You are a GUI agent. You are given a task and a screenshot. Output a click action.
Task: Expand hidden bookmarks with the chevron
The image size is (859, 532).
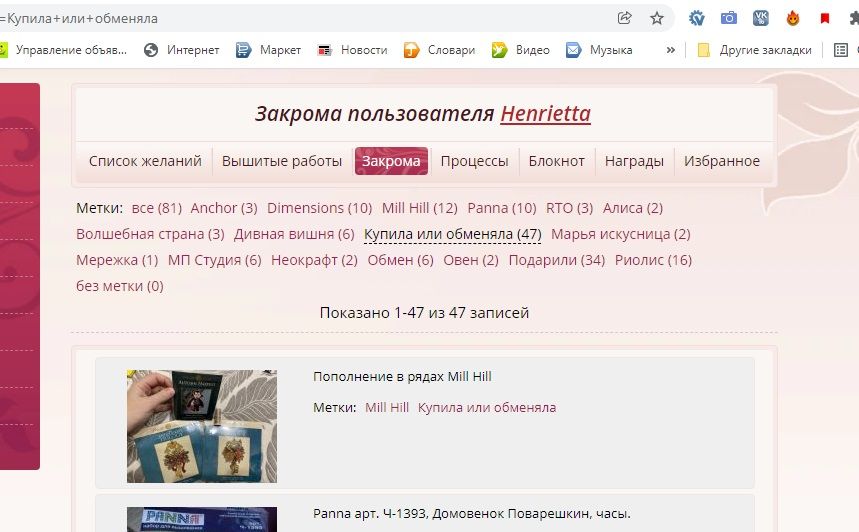point(671,50)
